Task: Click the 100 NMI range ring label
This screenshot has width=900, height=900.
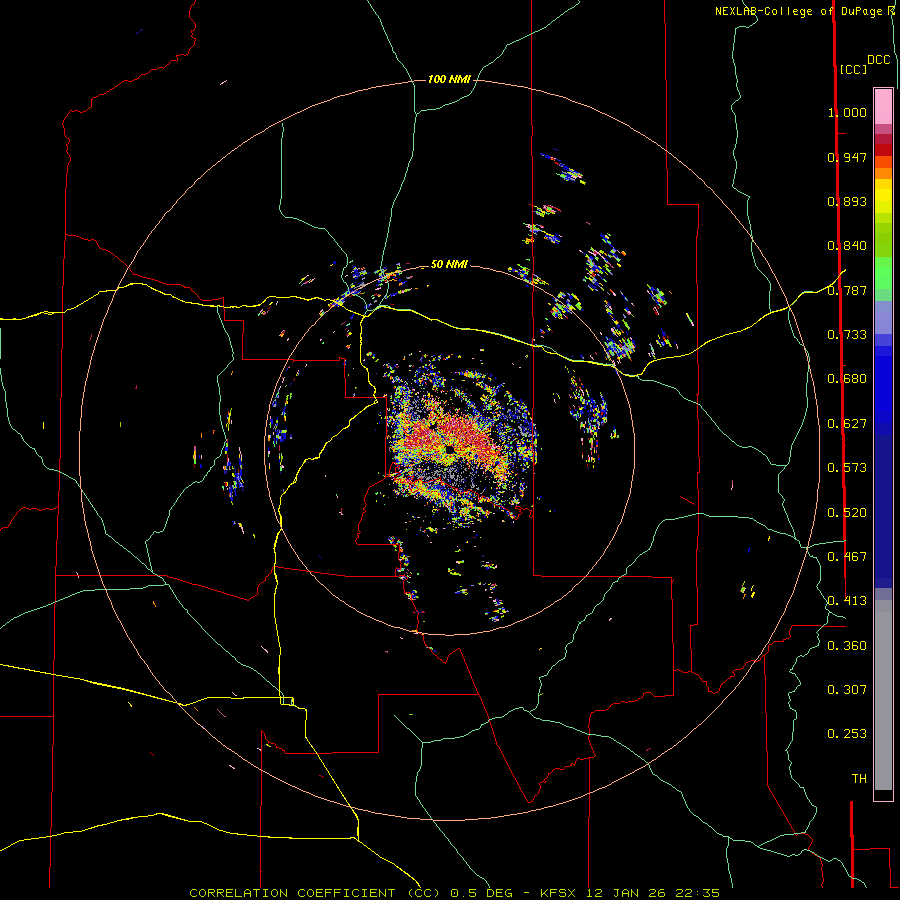Action: click(x=449, y=79)
